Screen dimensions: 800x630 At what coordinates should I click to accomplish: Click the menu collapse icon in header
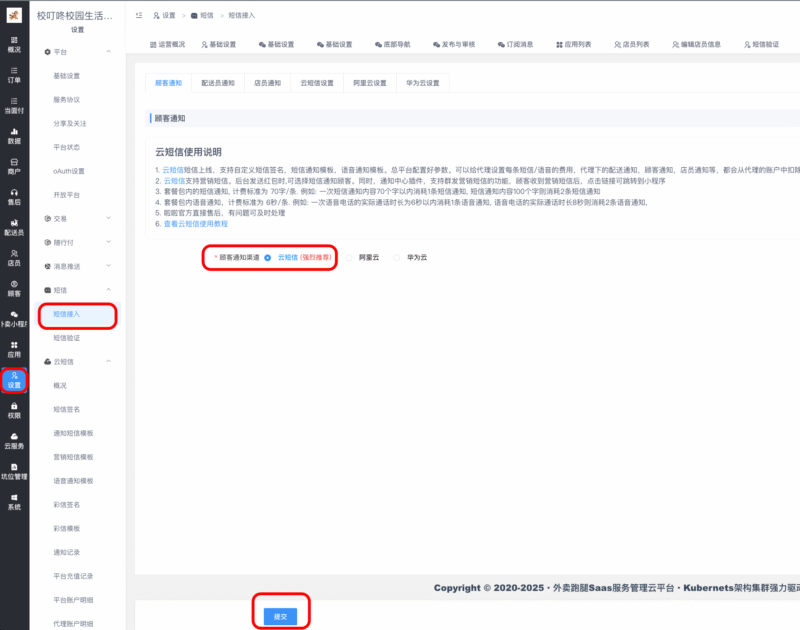point(138,16)
